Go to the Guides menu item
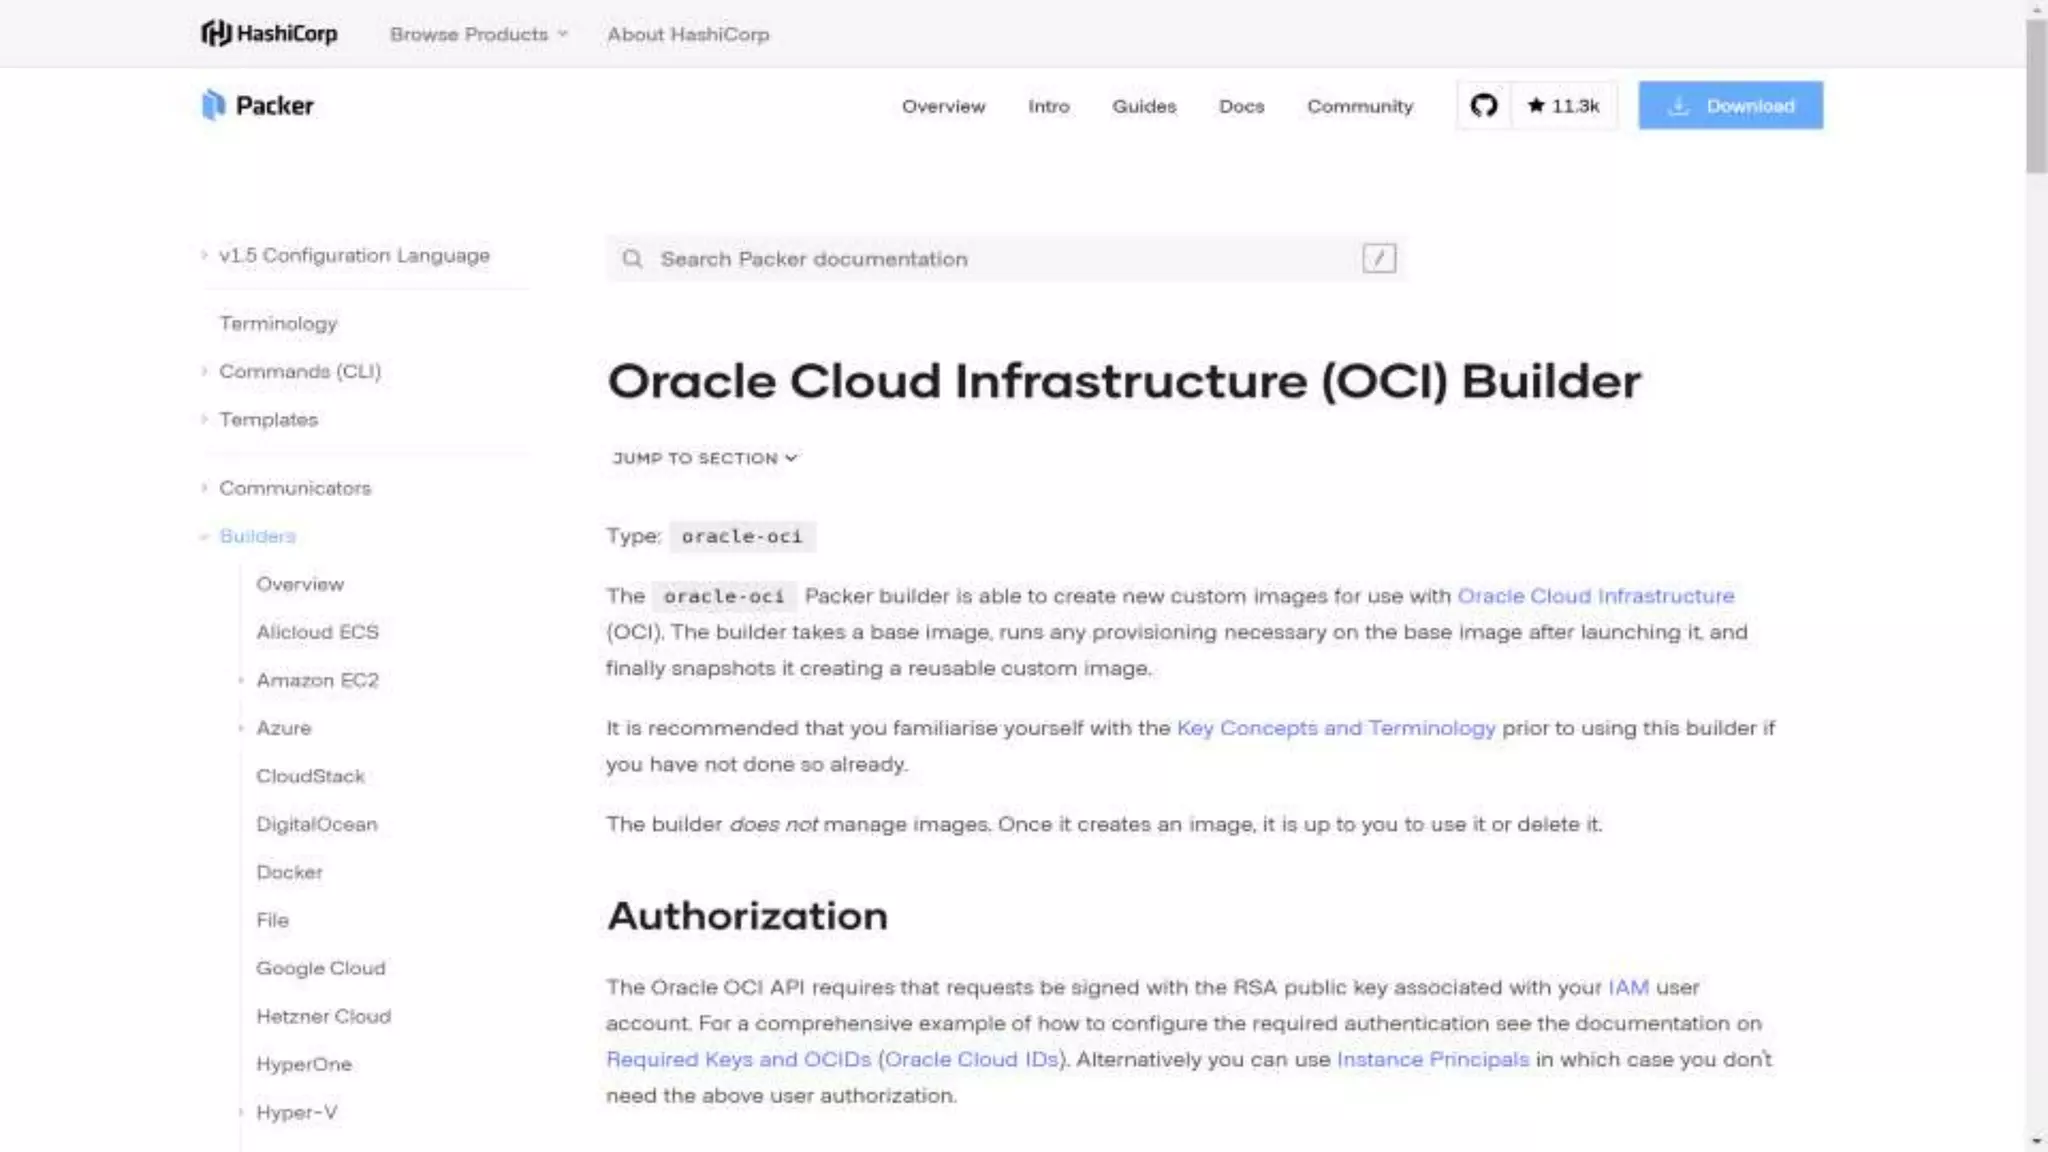This screenshot has height=1152, width=2048. 1143,106
